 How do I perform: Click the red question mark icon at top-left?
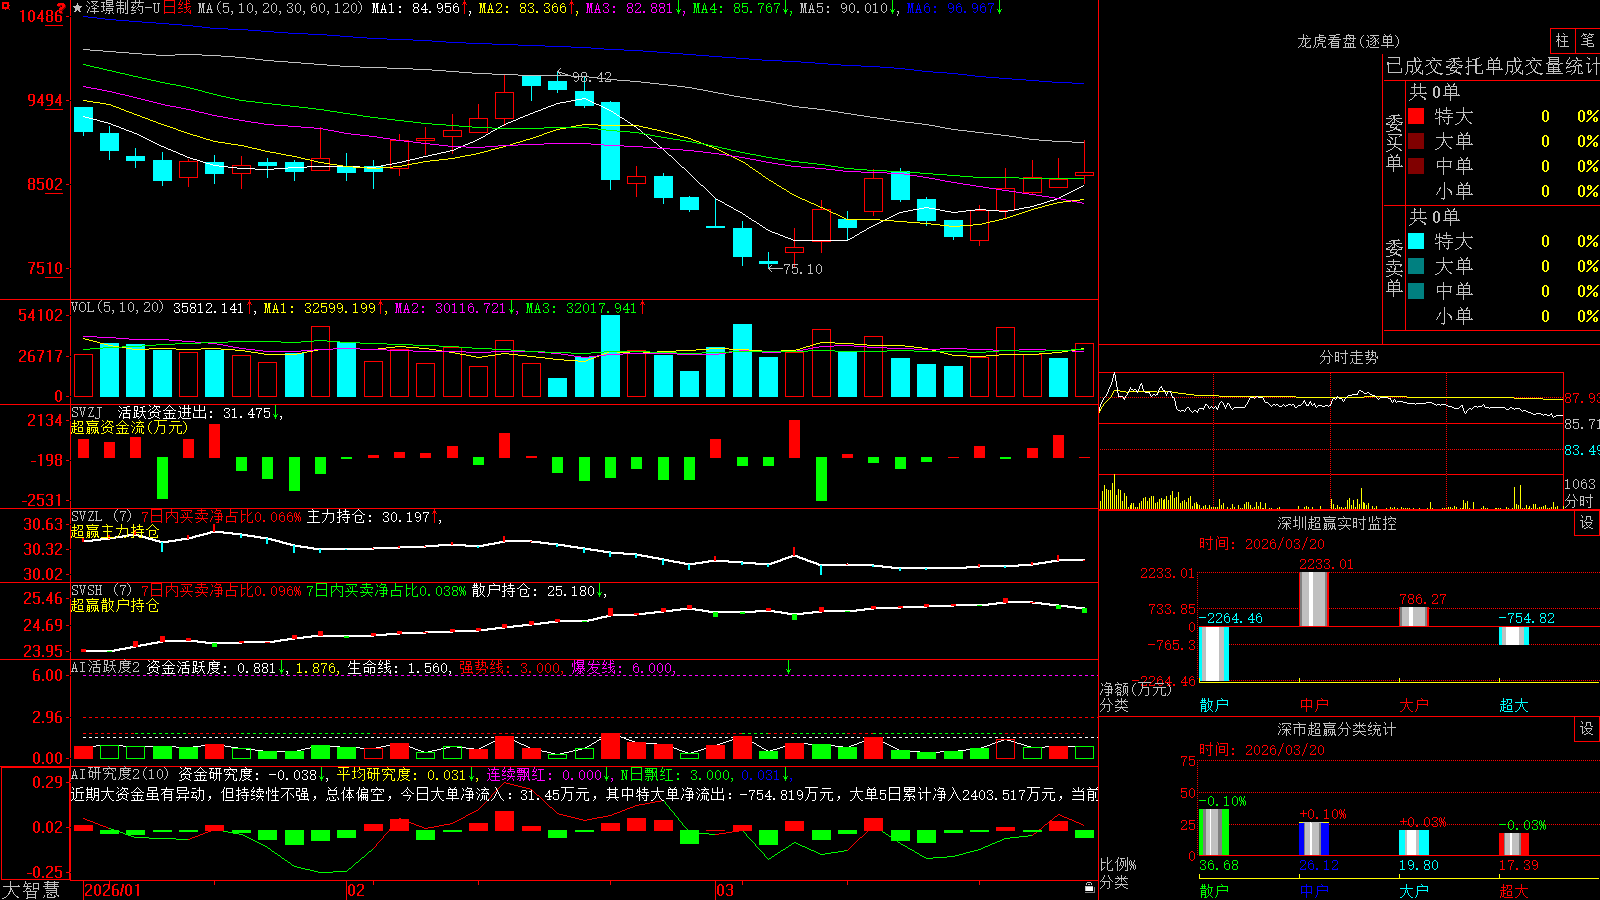point(62,8)
